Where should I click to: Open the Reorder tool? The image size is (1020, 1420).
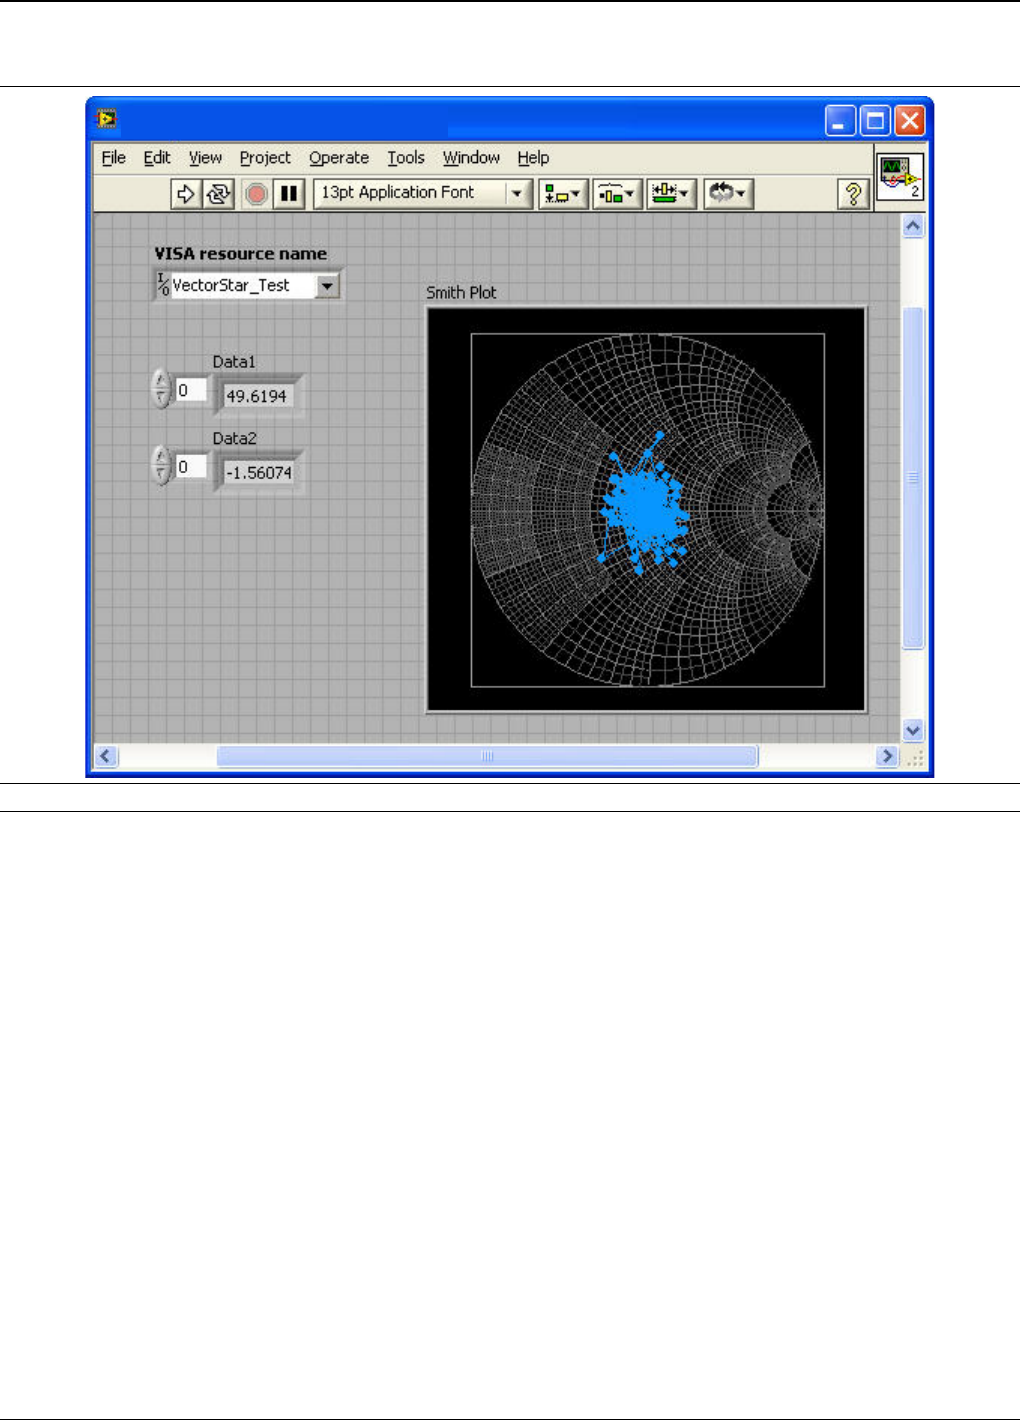click(x=727, y=194)
